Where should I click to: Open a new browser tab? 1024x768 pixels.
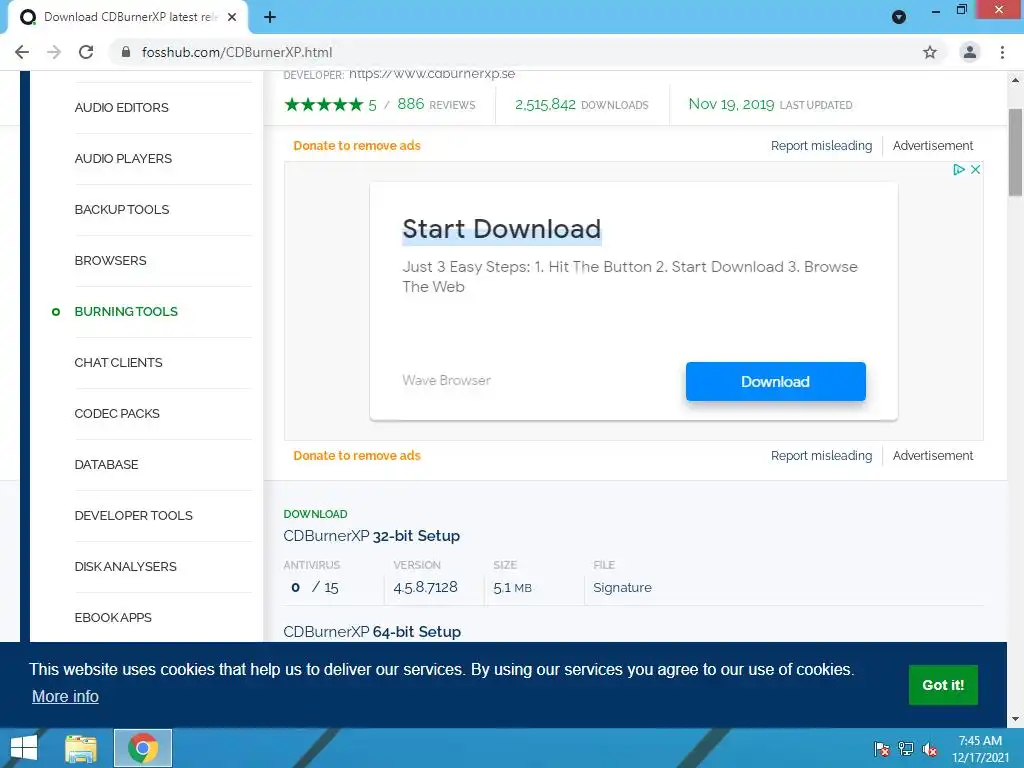click(270, 17)
